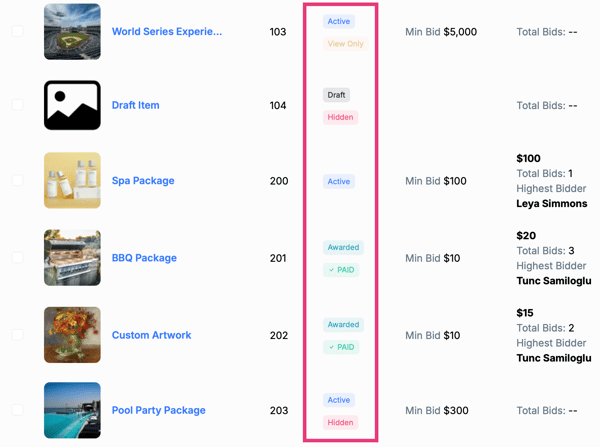Click the BBQ Package grill thumbnail
Viewport: 600px width, 447px height.
pos(72,258)
